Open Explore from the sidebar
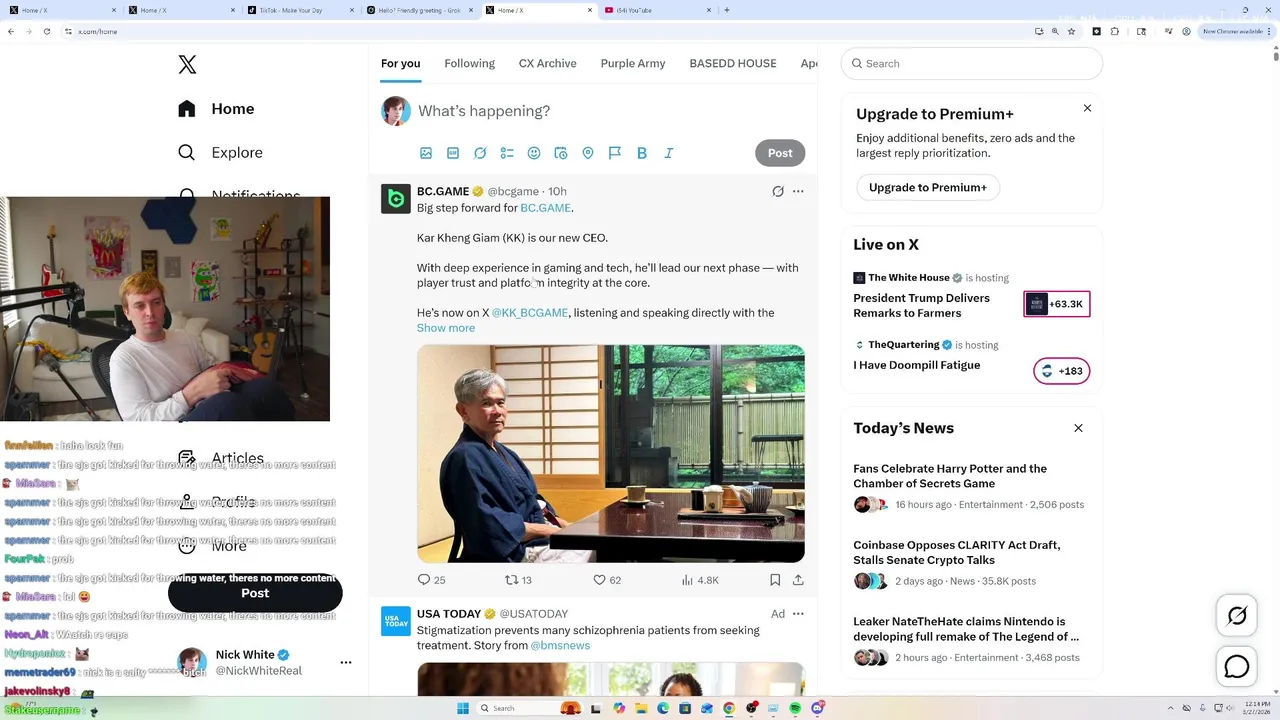Screen dimensions: 1280x720 click(x=220, y=153)
